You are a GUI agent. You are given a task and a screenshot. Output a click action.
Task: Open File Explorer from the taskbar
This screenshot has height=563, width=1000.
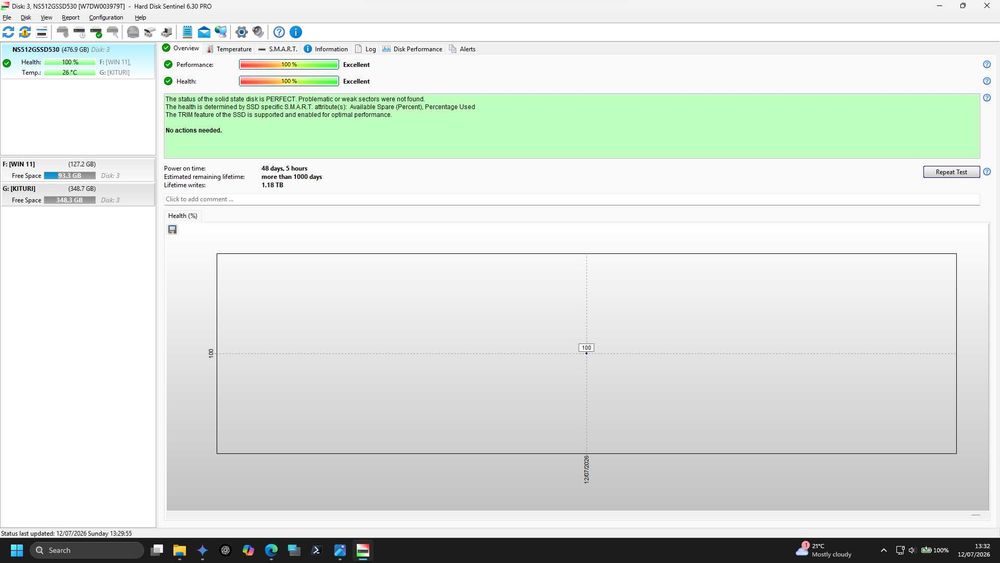pos(180,550)
